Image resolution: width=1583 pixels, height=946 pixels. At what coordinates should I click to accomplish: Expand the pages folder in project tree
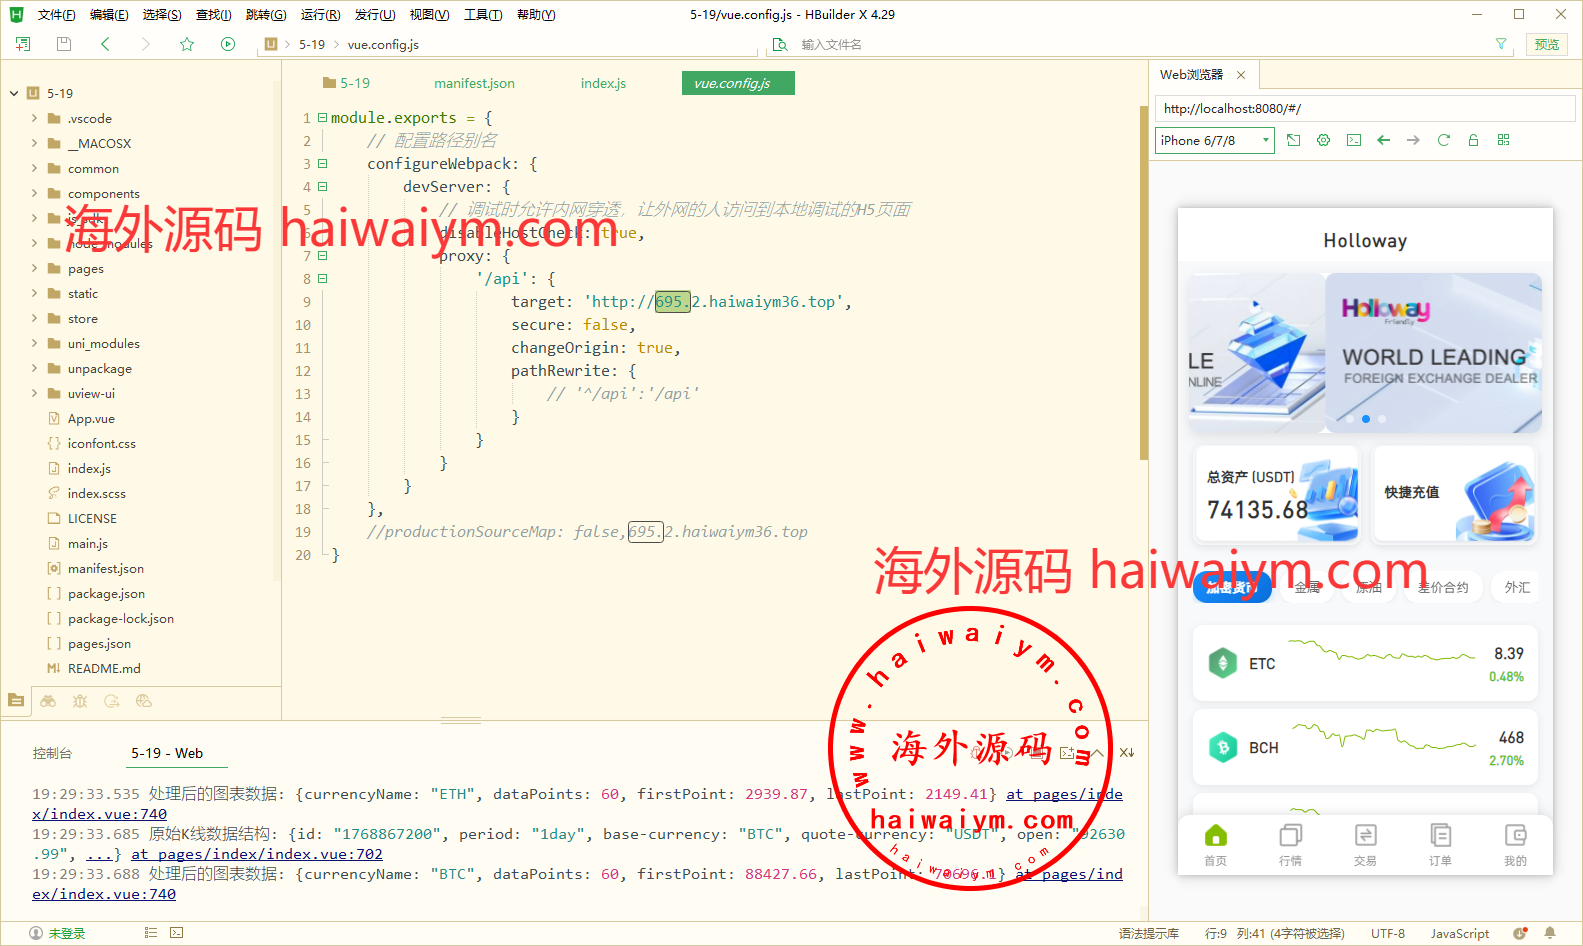coord(35,268)
